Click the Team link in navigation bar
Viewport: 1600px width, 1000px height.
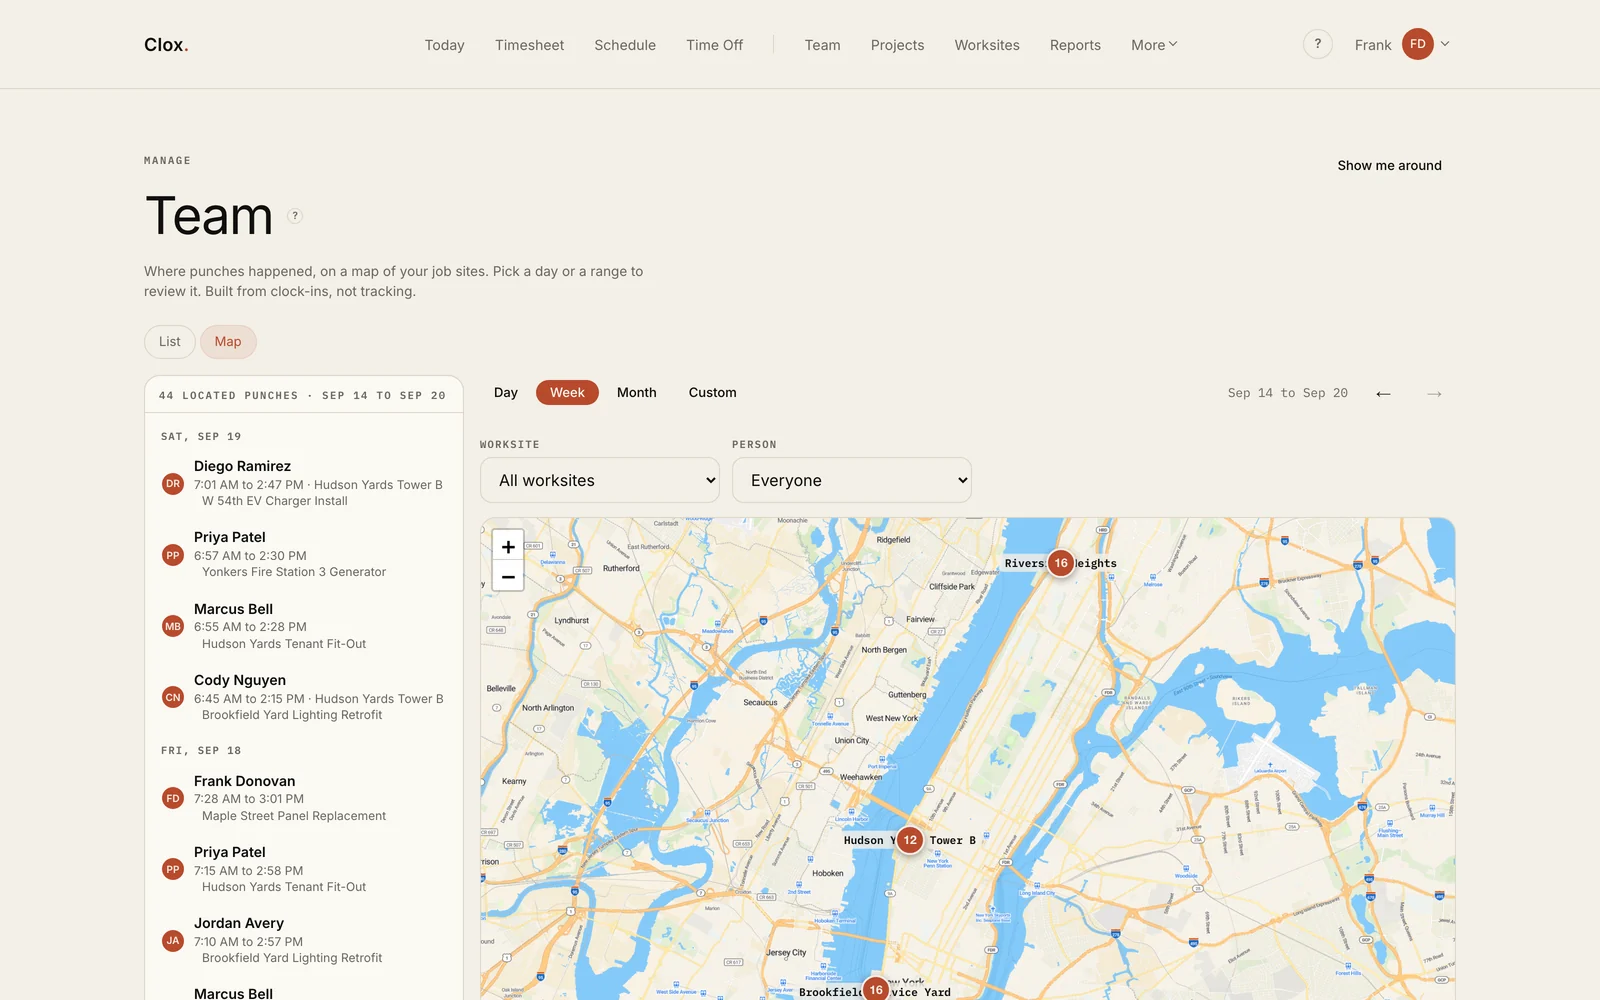point(823,45)
